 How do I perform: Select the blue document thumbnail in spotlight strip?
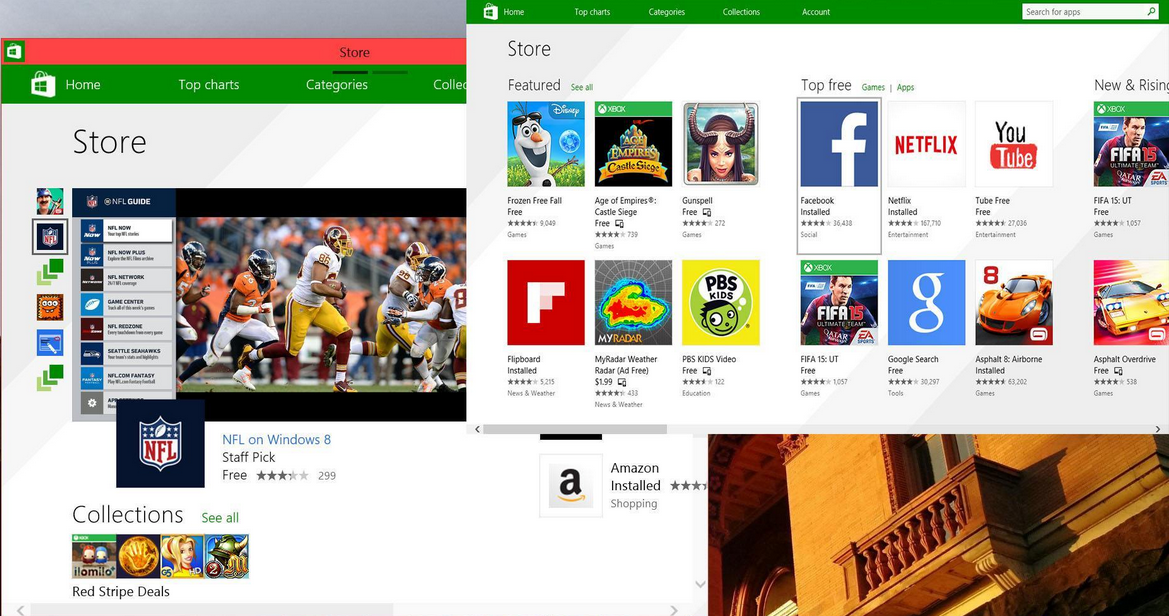[x=50, y=343]
